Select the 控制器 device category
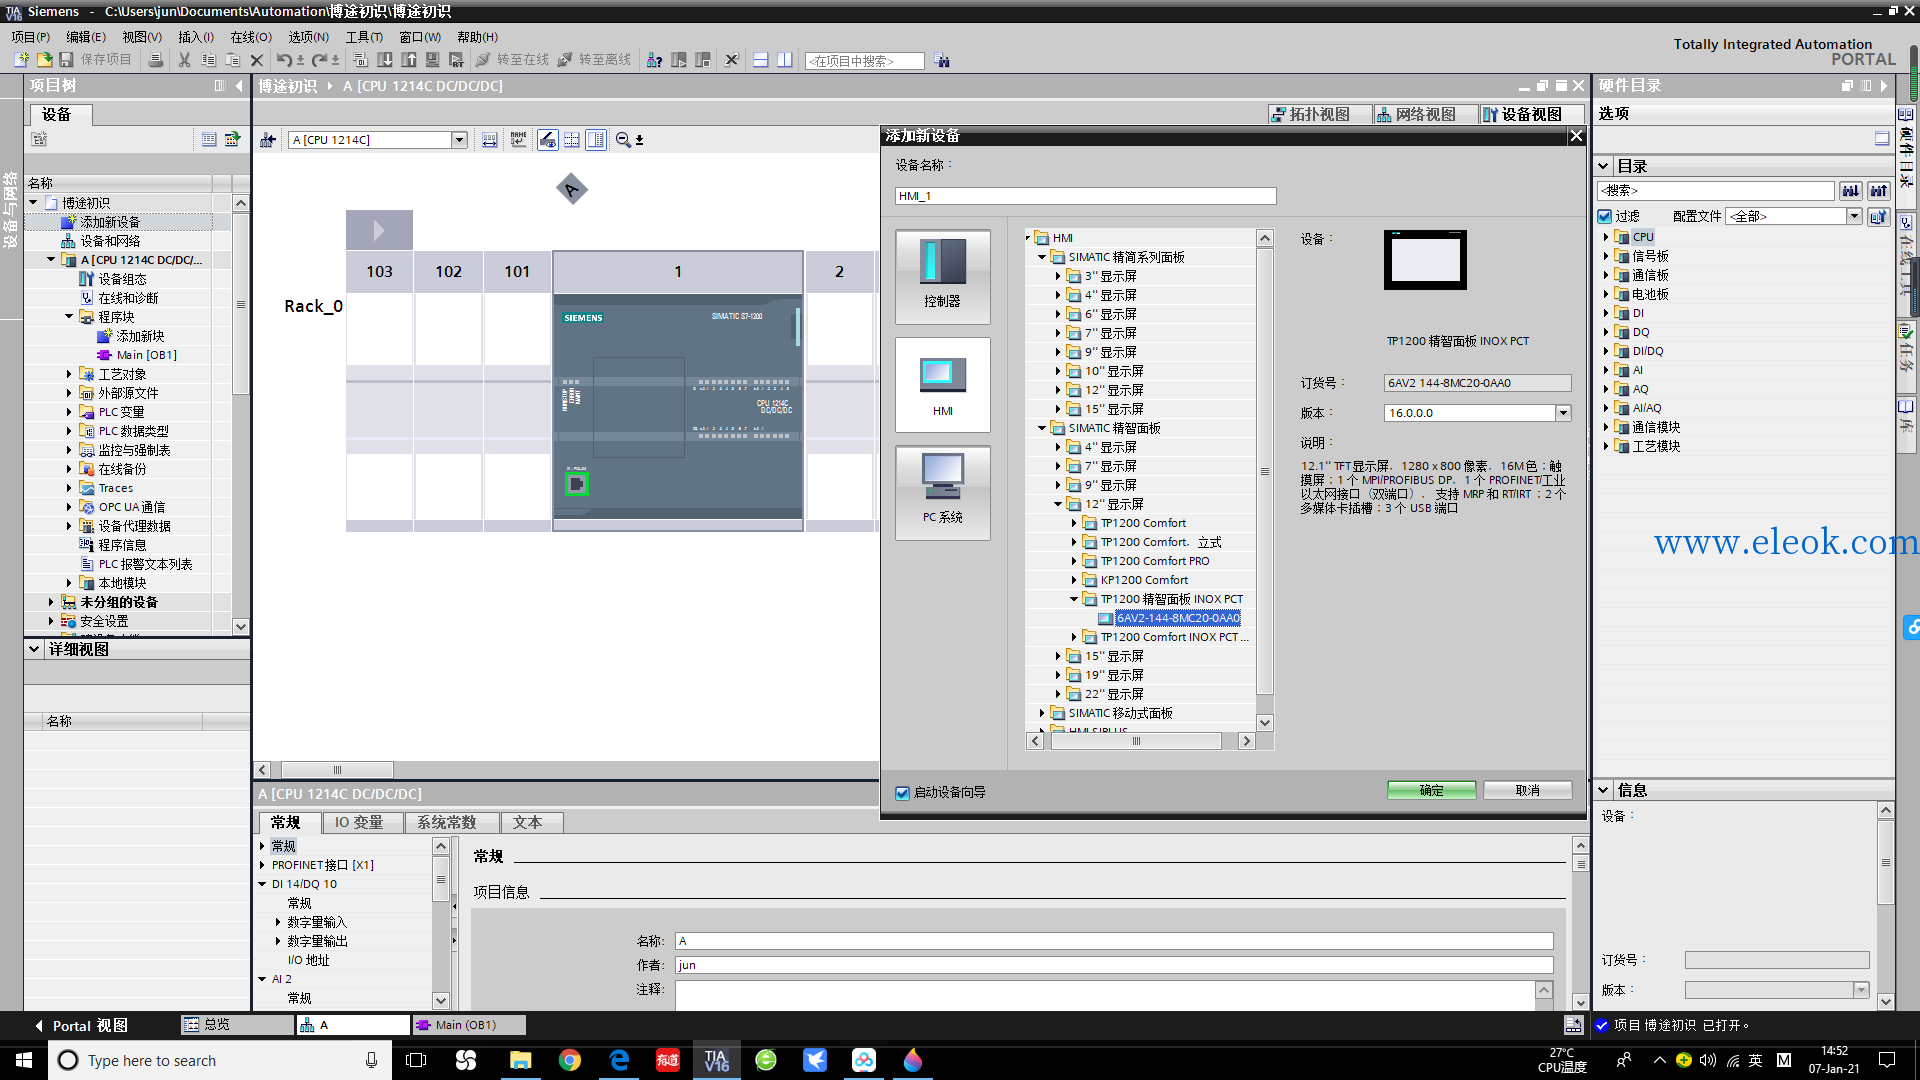The height and width of the screenshot is (1080, 1920). point(942,277)
